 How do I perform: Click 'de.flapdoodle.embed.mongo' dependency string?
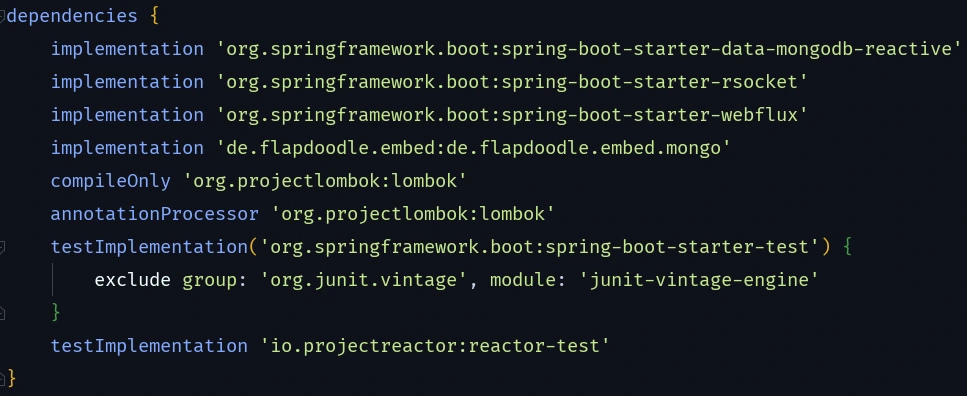[x=474, y=148]
